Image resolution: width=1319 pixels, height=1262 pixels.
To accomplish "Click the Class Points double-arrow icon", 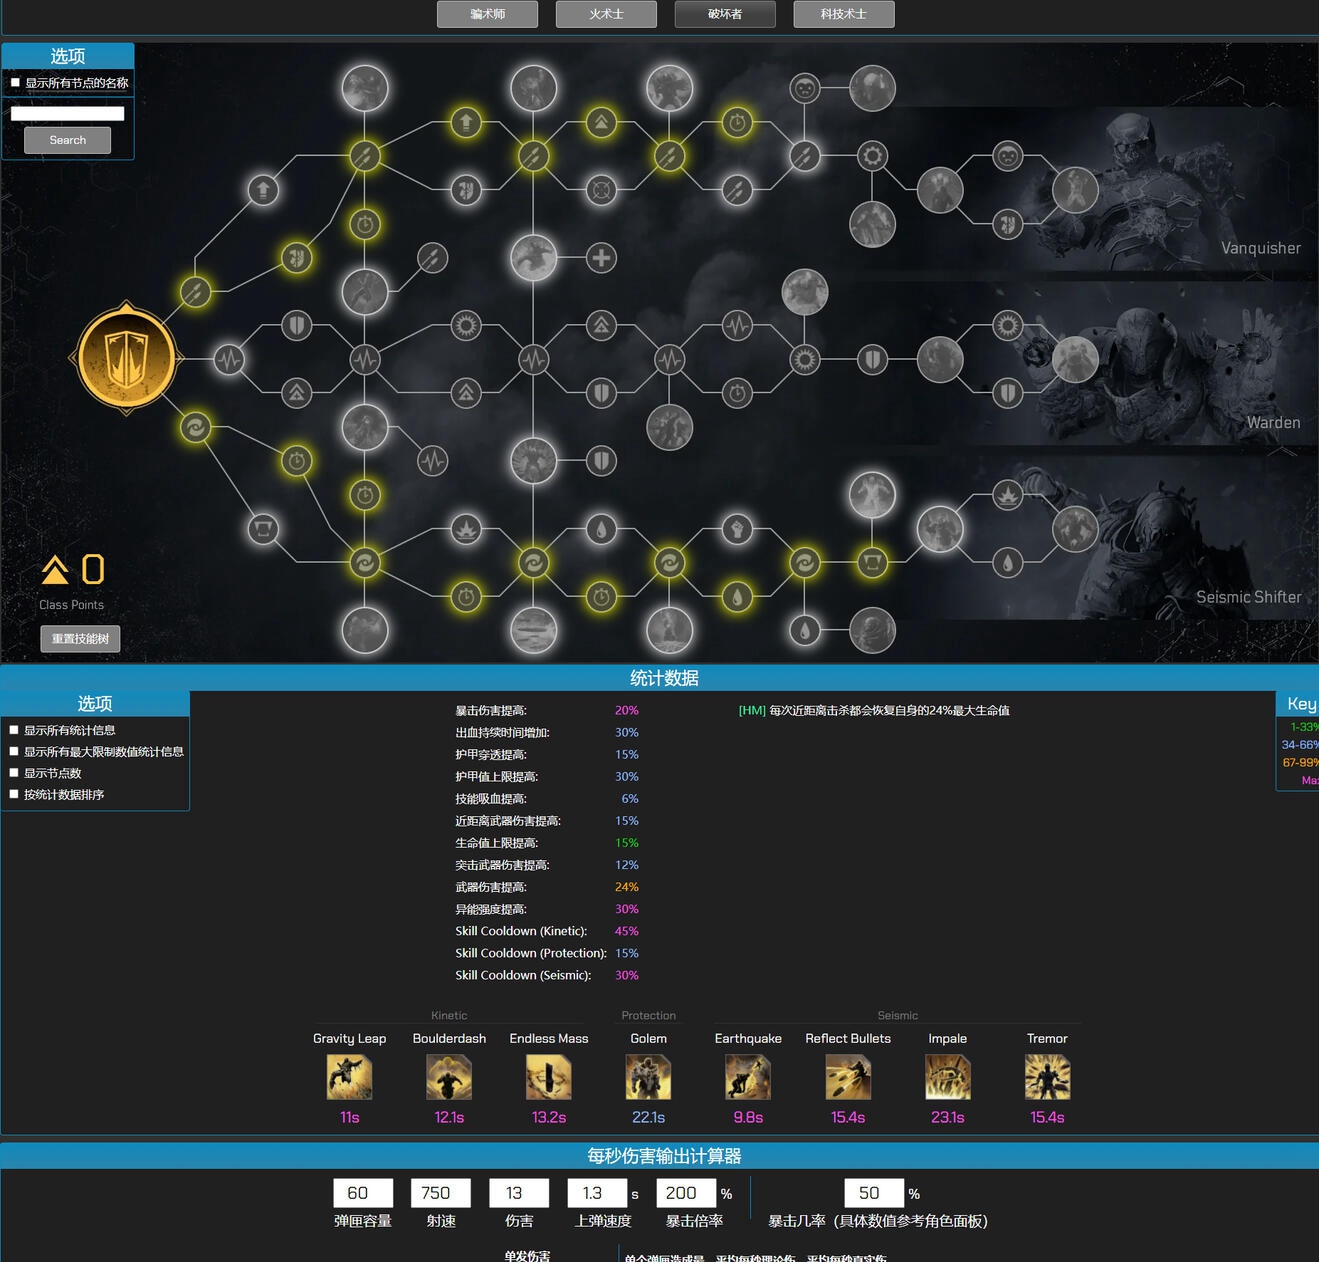I will point(55,570).
